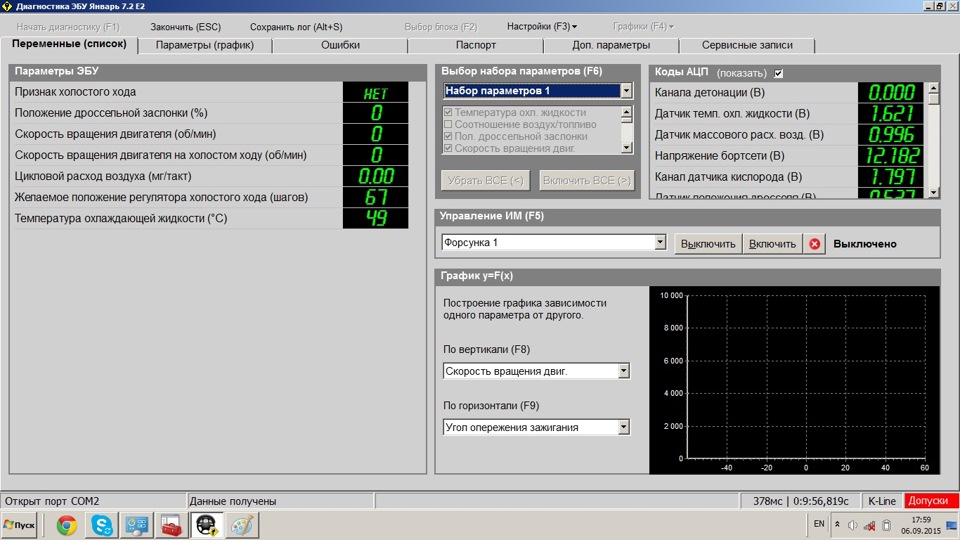Open the Набор параметров 1 dropdown

pyautogui.click(x=626, y=91)
